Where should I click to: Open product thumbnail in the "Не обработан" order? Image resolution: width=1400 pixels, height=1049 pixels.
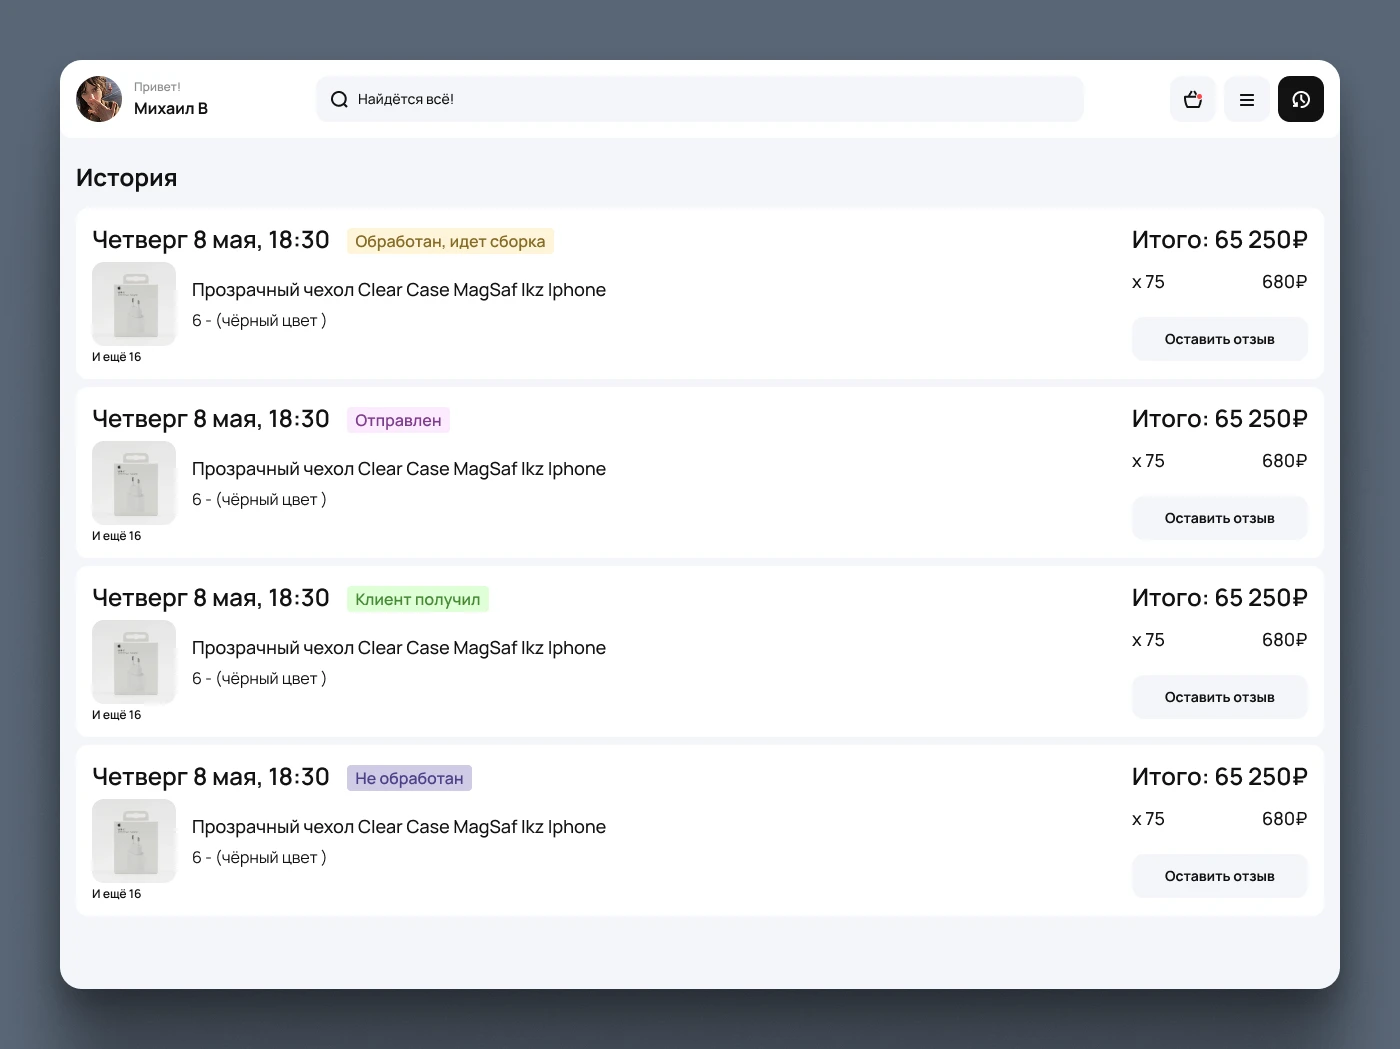(134, 841)
